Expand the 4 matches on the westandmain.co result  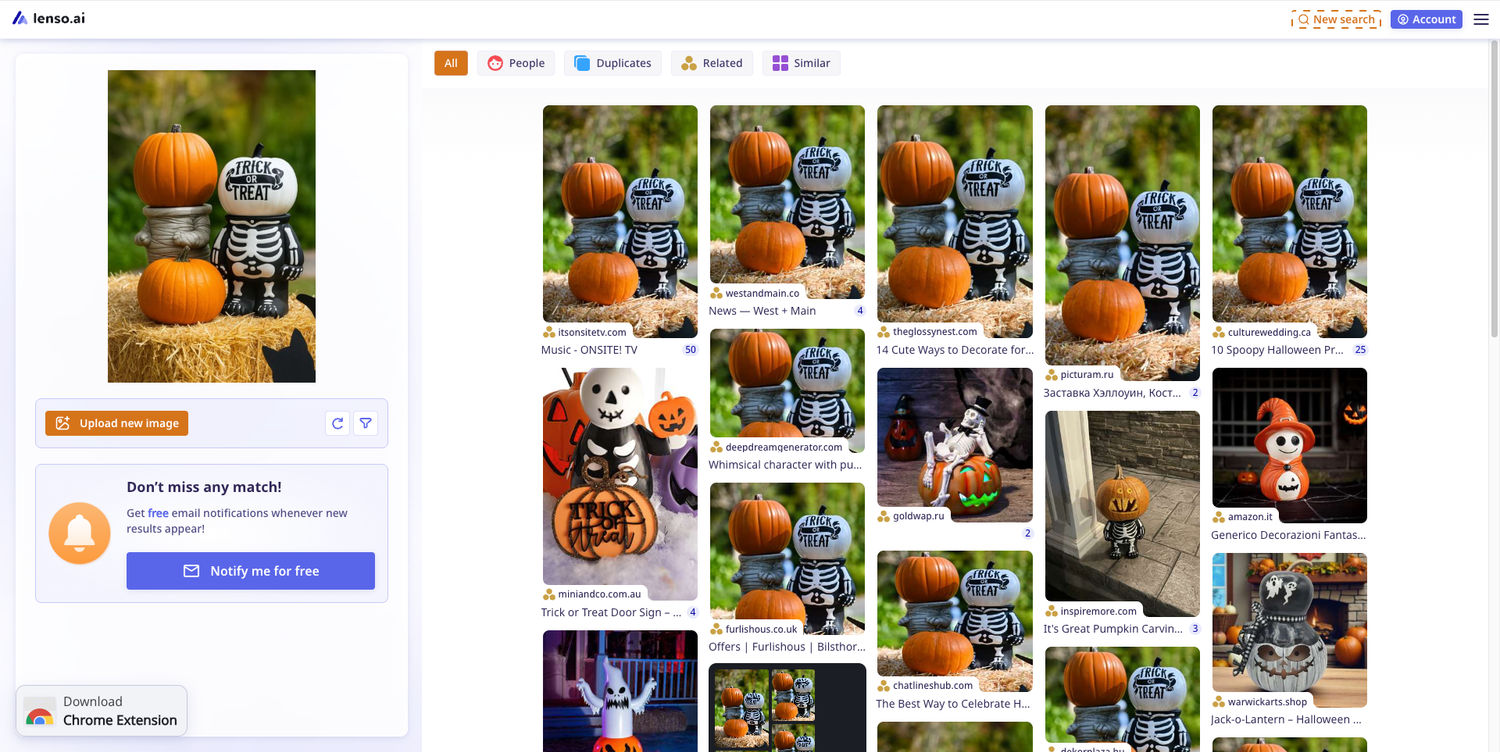(x=859, y=310)
